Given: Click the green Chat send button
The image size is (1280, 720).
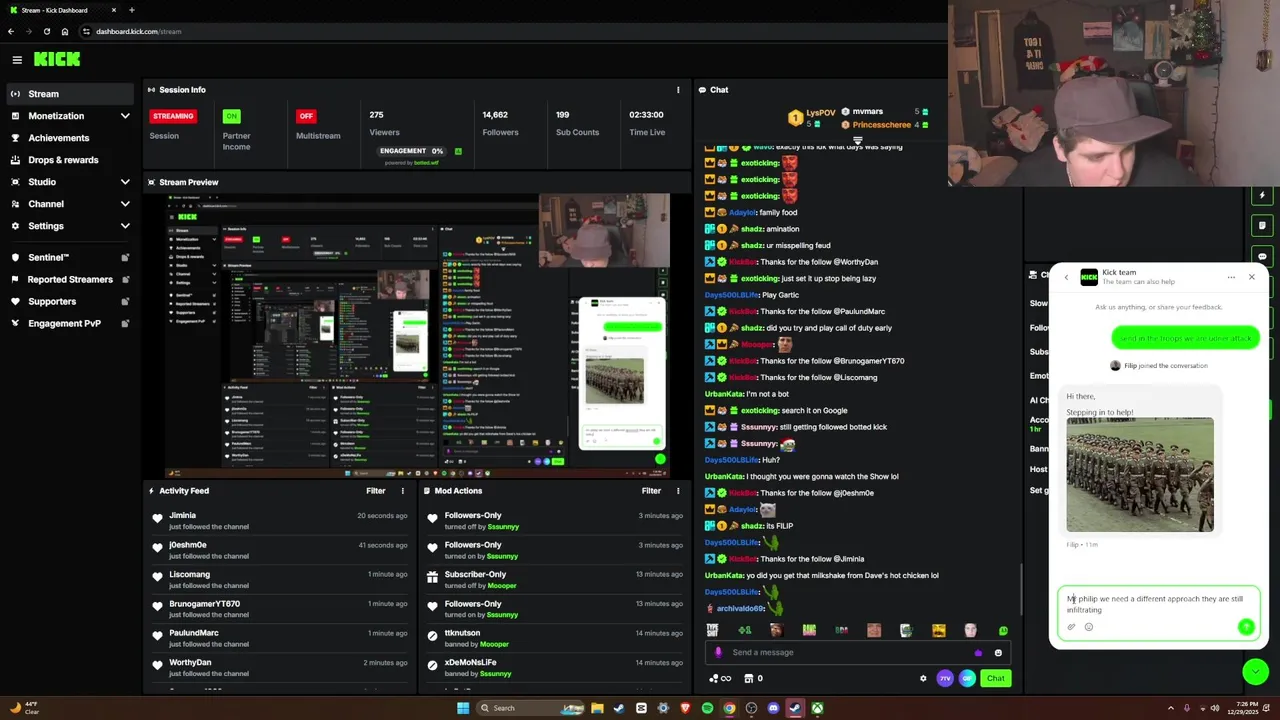Looking at the screenshot, I should [996, 678].
